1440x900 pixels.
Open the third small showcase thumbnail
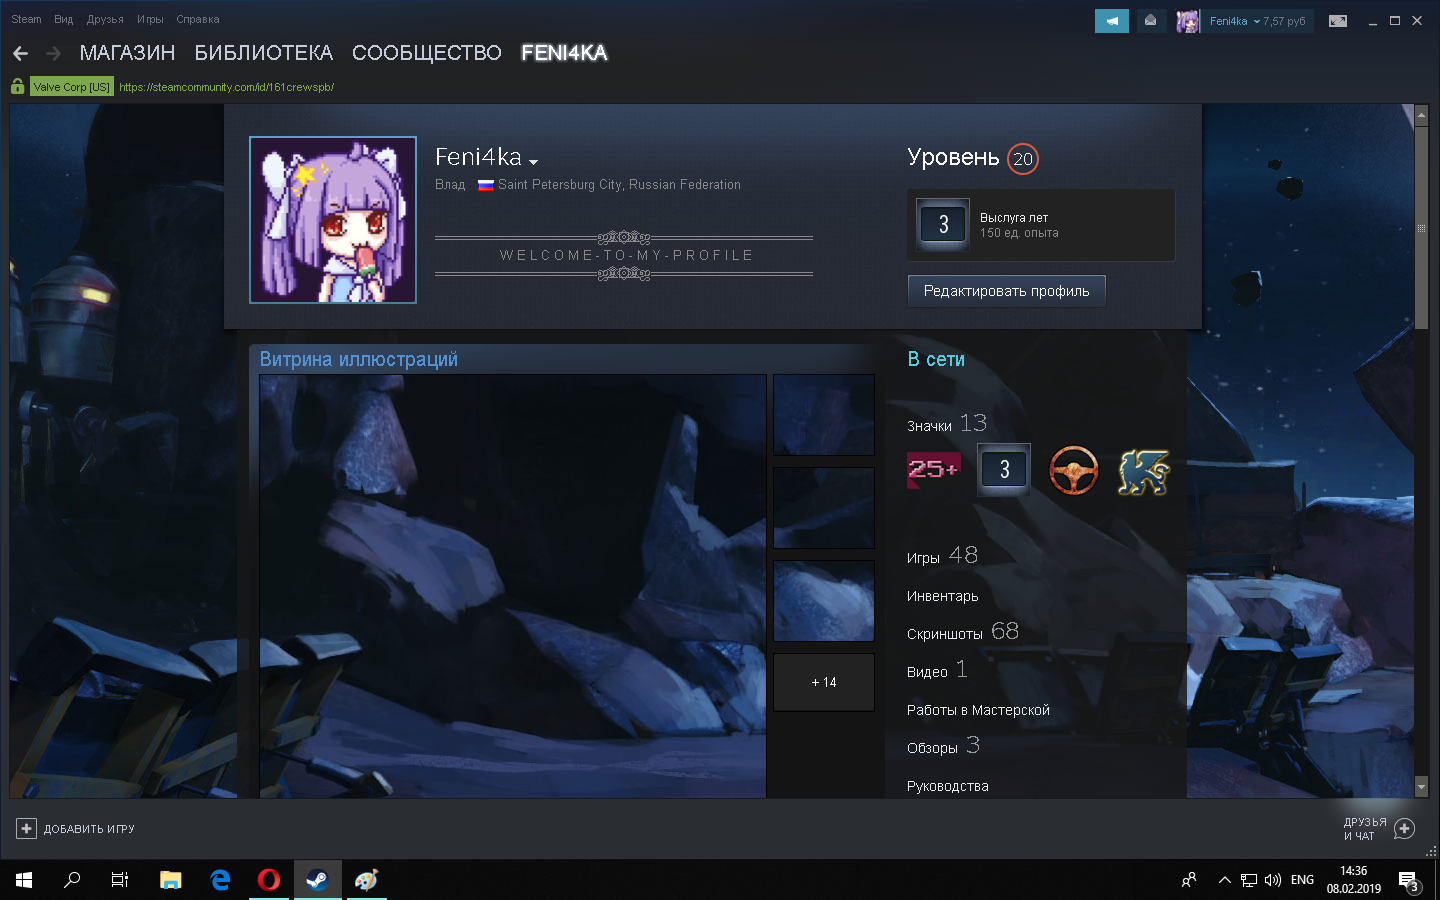[824, 601]
